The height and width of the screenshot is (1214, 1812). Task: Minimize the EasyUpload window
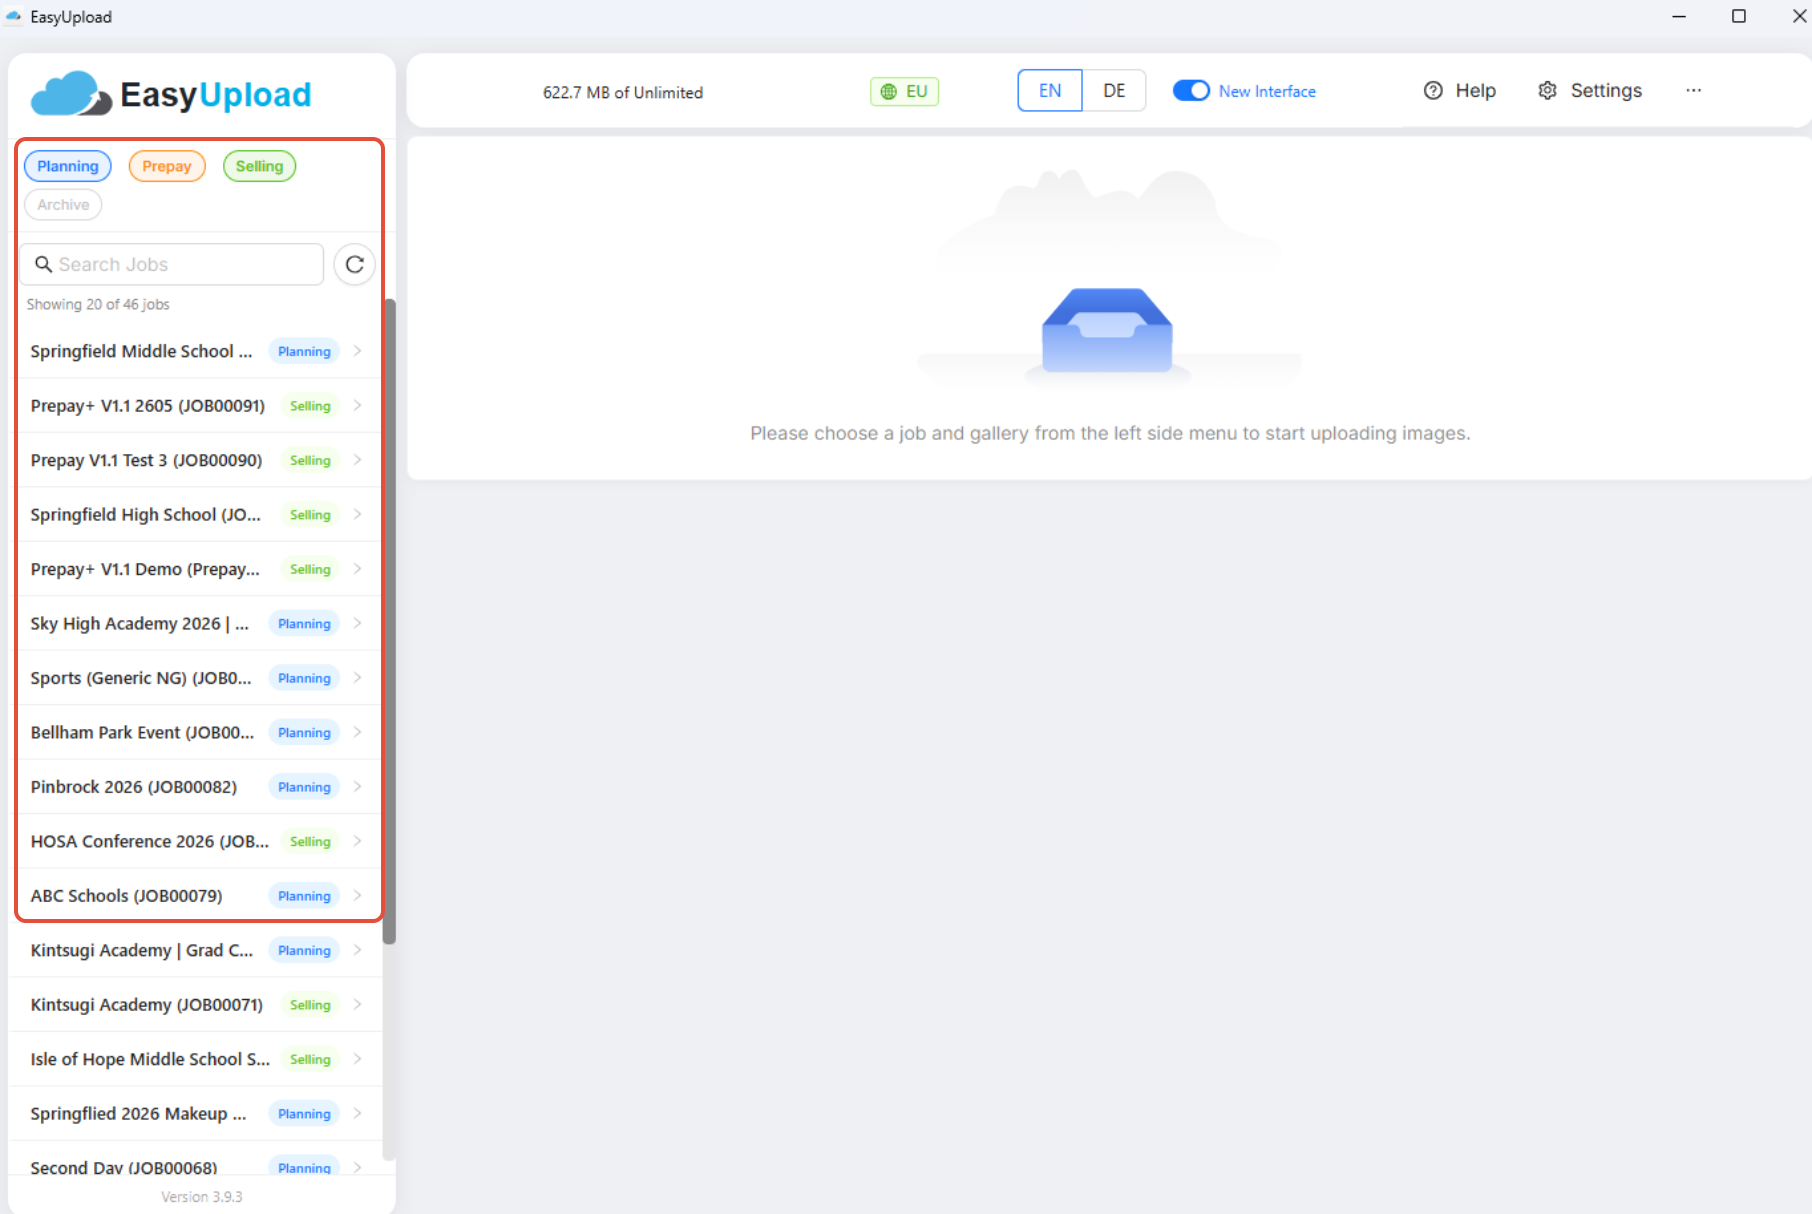pyautogui.click(x=1679, y=16)
